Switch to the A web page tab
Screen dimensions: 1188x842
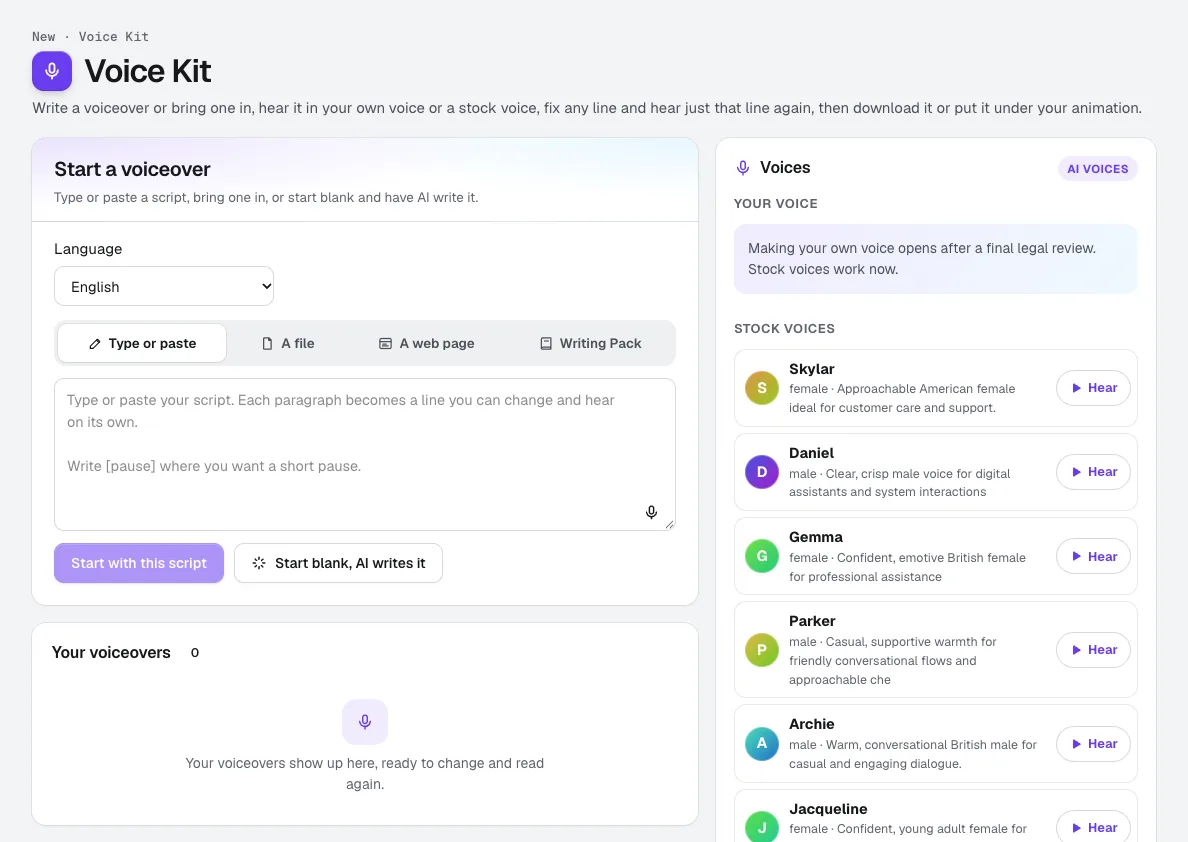point(427,343)
